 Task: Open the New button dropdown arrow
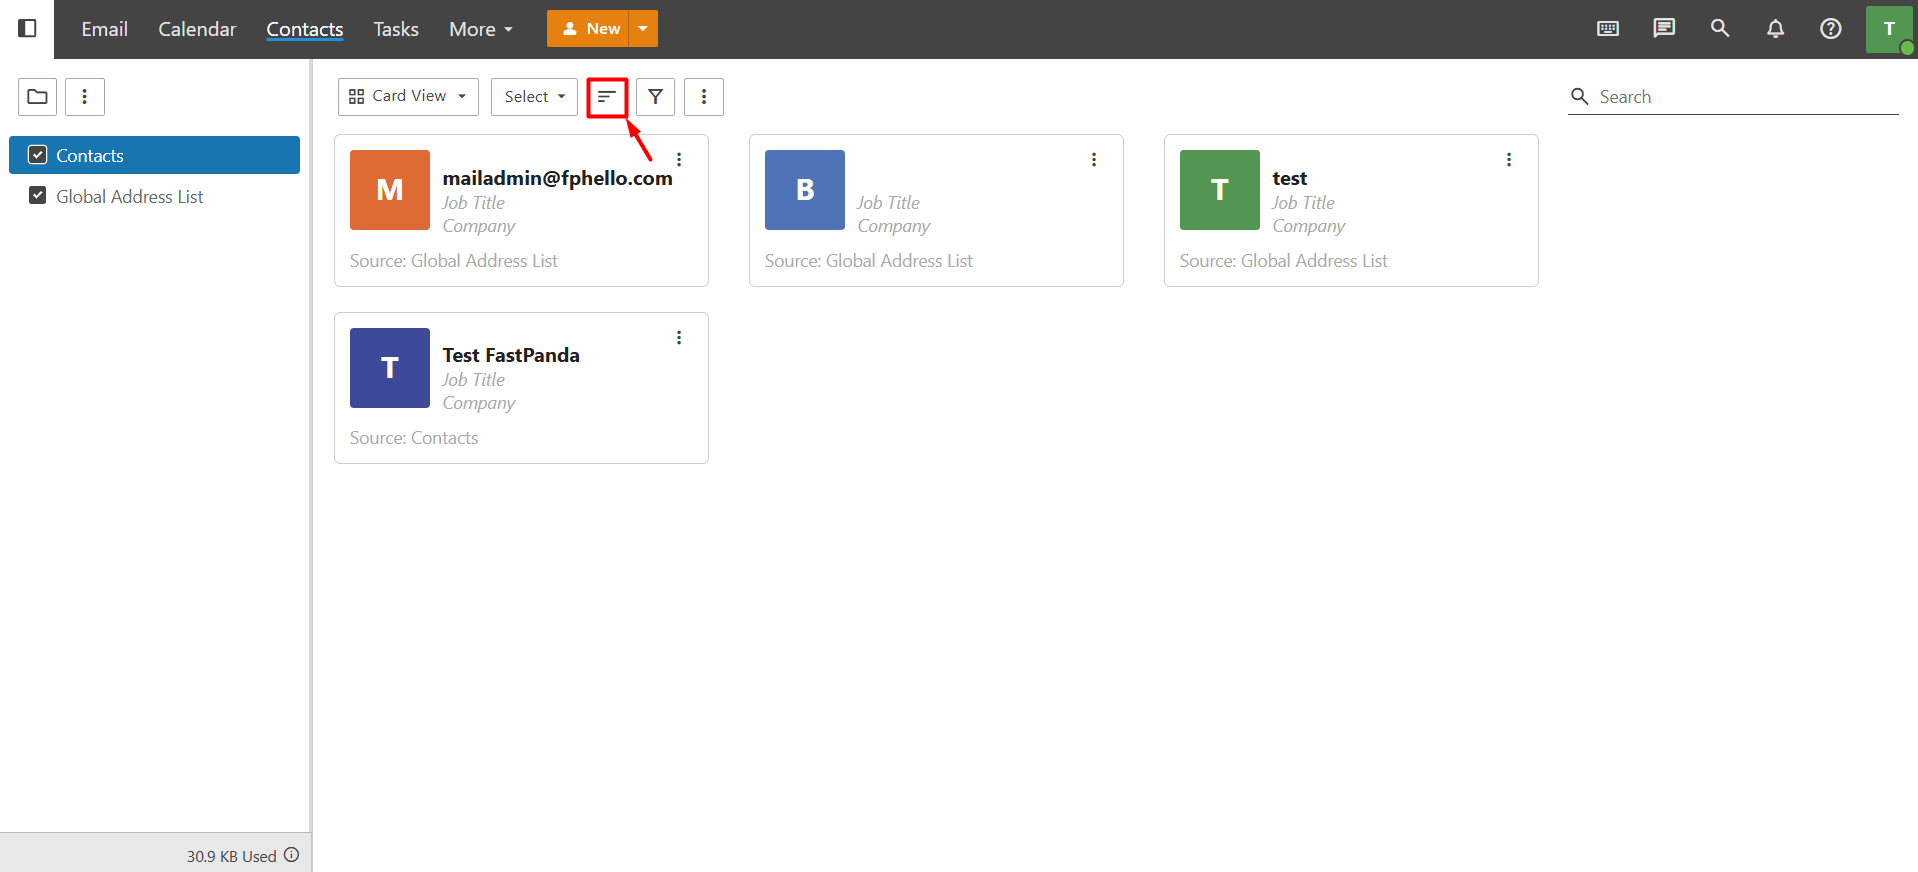(643, 29)
